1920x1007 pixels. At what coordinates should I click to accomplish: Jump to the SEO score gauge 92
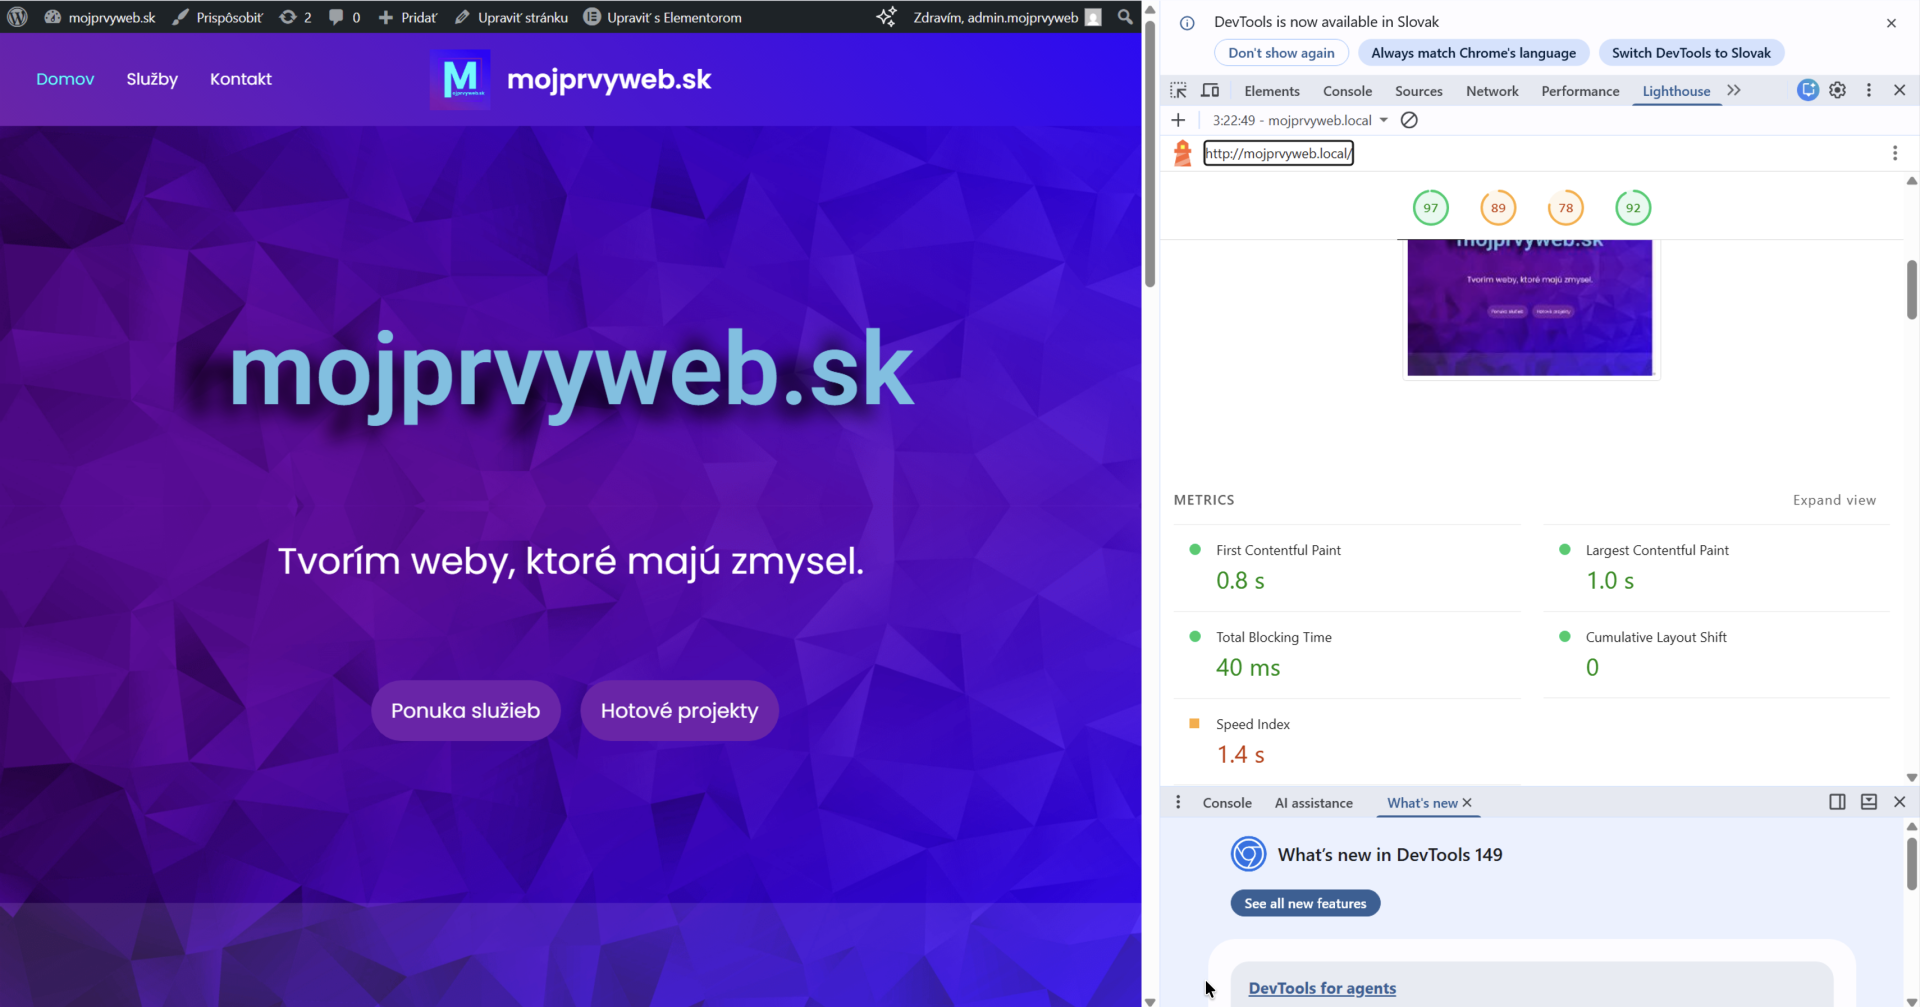click(1633, 208)
